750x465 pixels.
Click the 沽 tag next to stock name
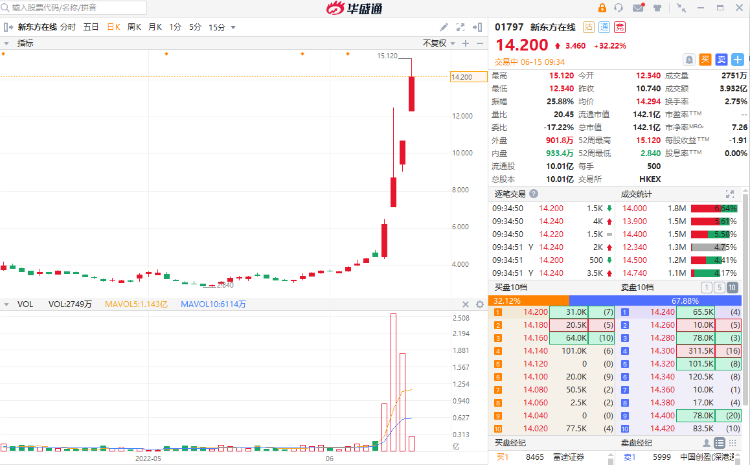tap(589, 27)
